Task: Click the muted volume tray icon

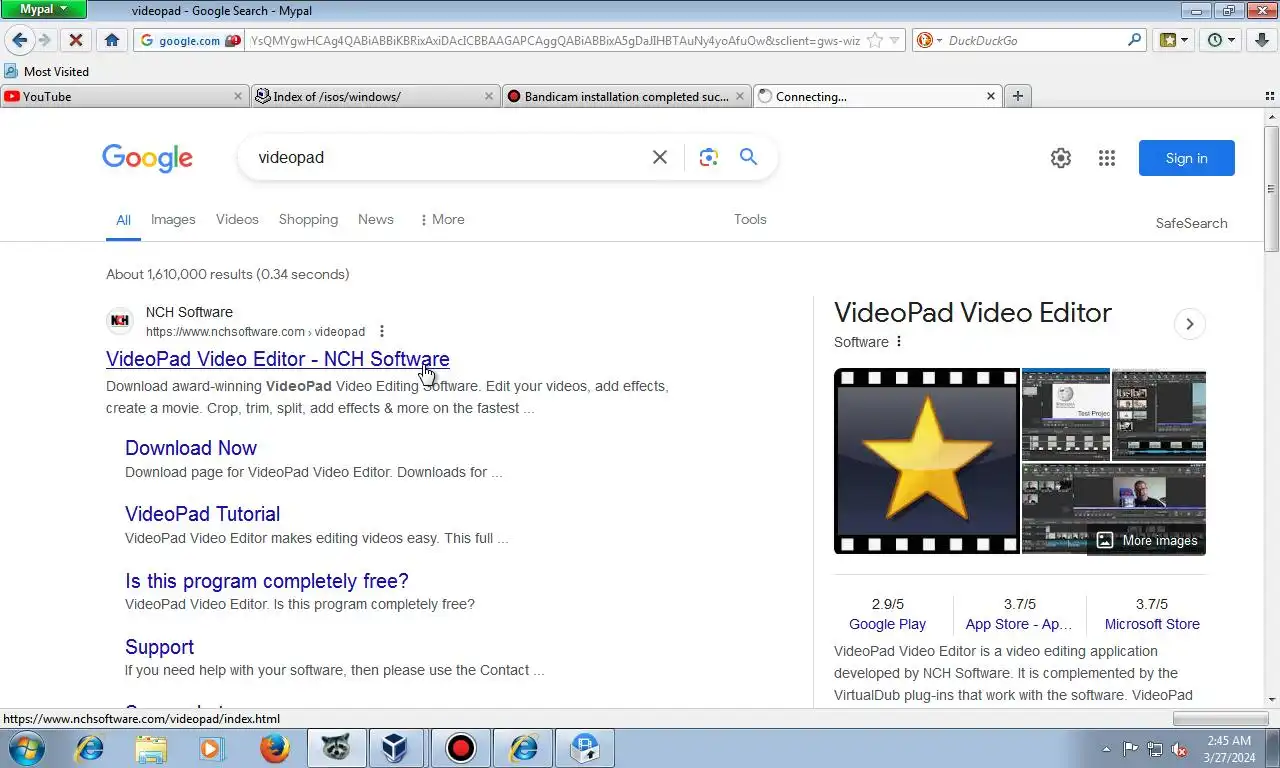Action: 1178,749
